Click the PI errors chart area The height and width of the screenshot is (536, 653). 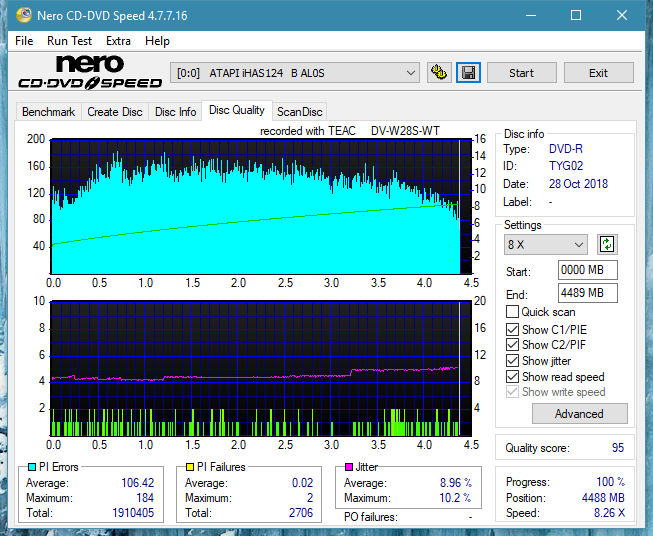pos(261,206)
